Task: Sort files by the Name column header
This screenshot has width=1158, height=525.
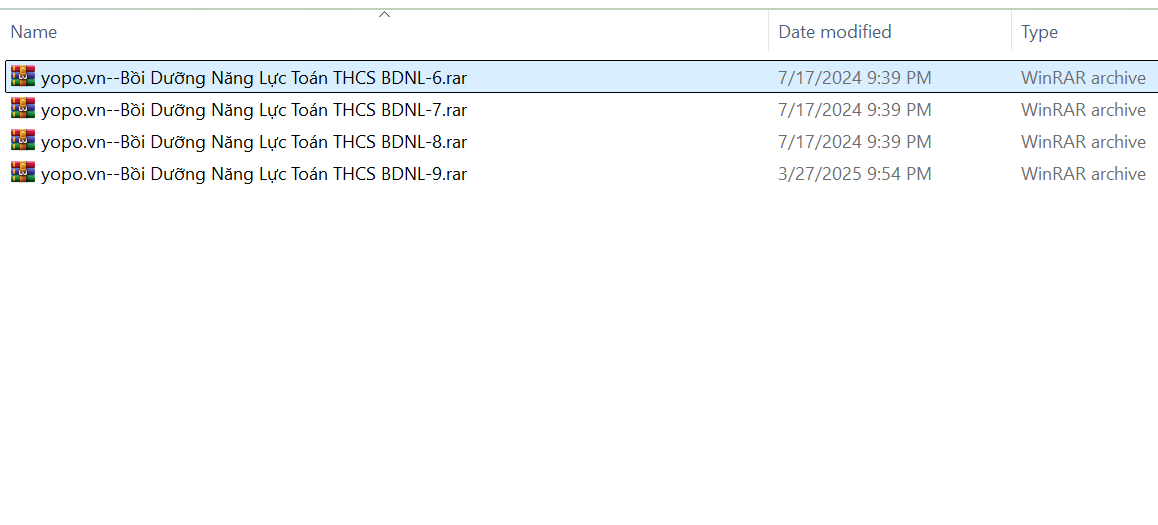Action: 34,32
